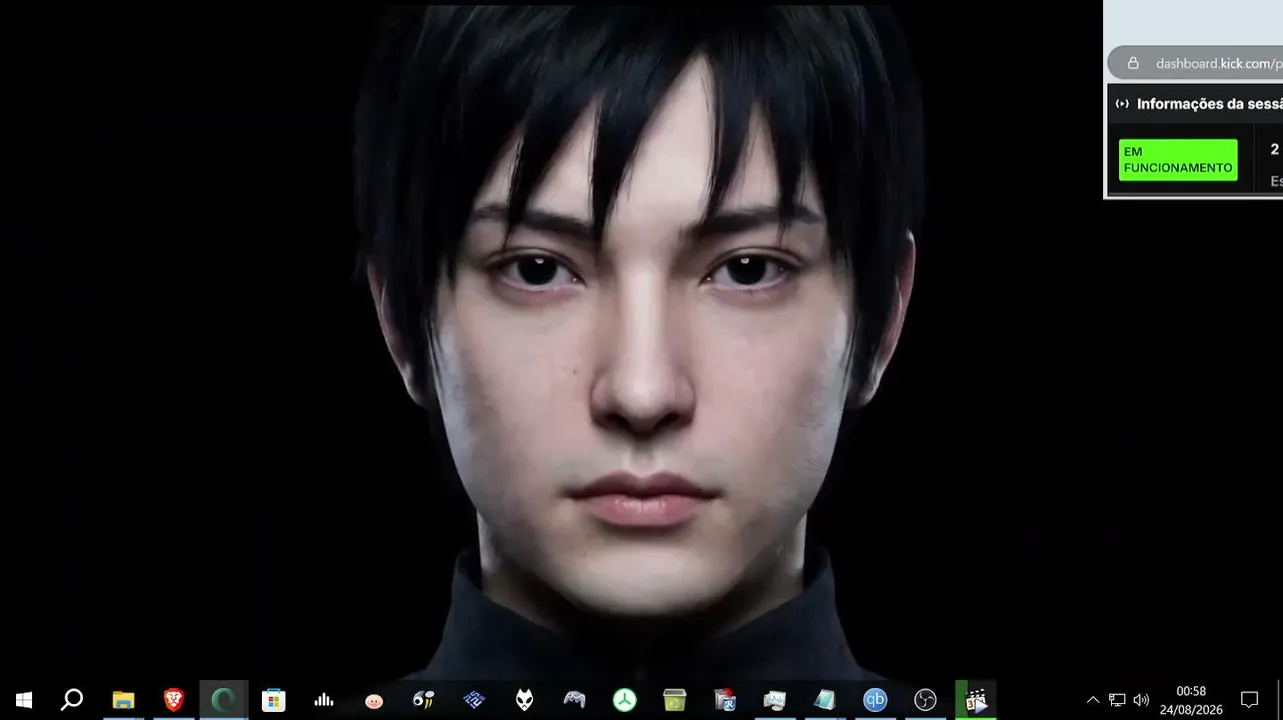The image size is (1283, 720).
Task: Open the white audio bars app icon
Action: pyautogui.click(x=324, y=700)
